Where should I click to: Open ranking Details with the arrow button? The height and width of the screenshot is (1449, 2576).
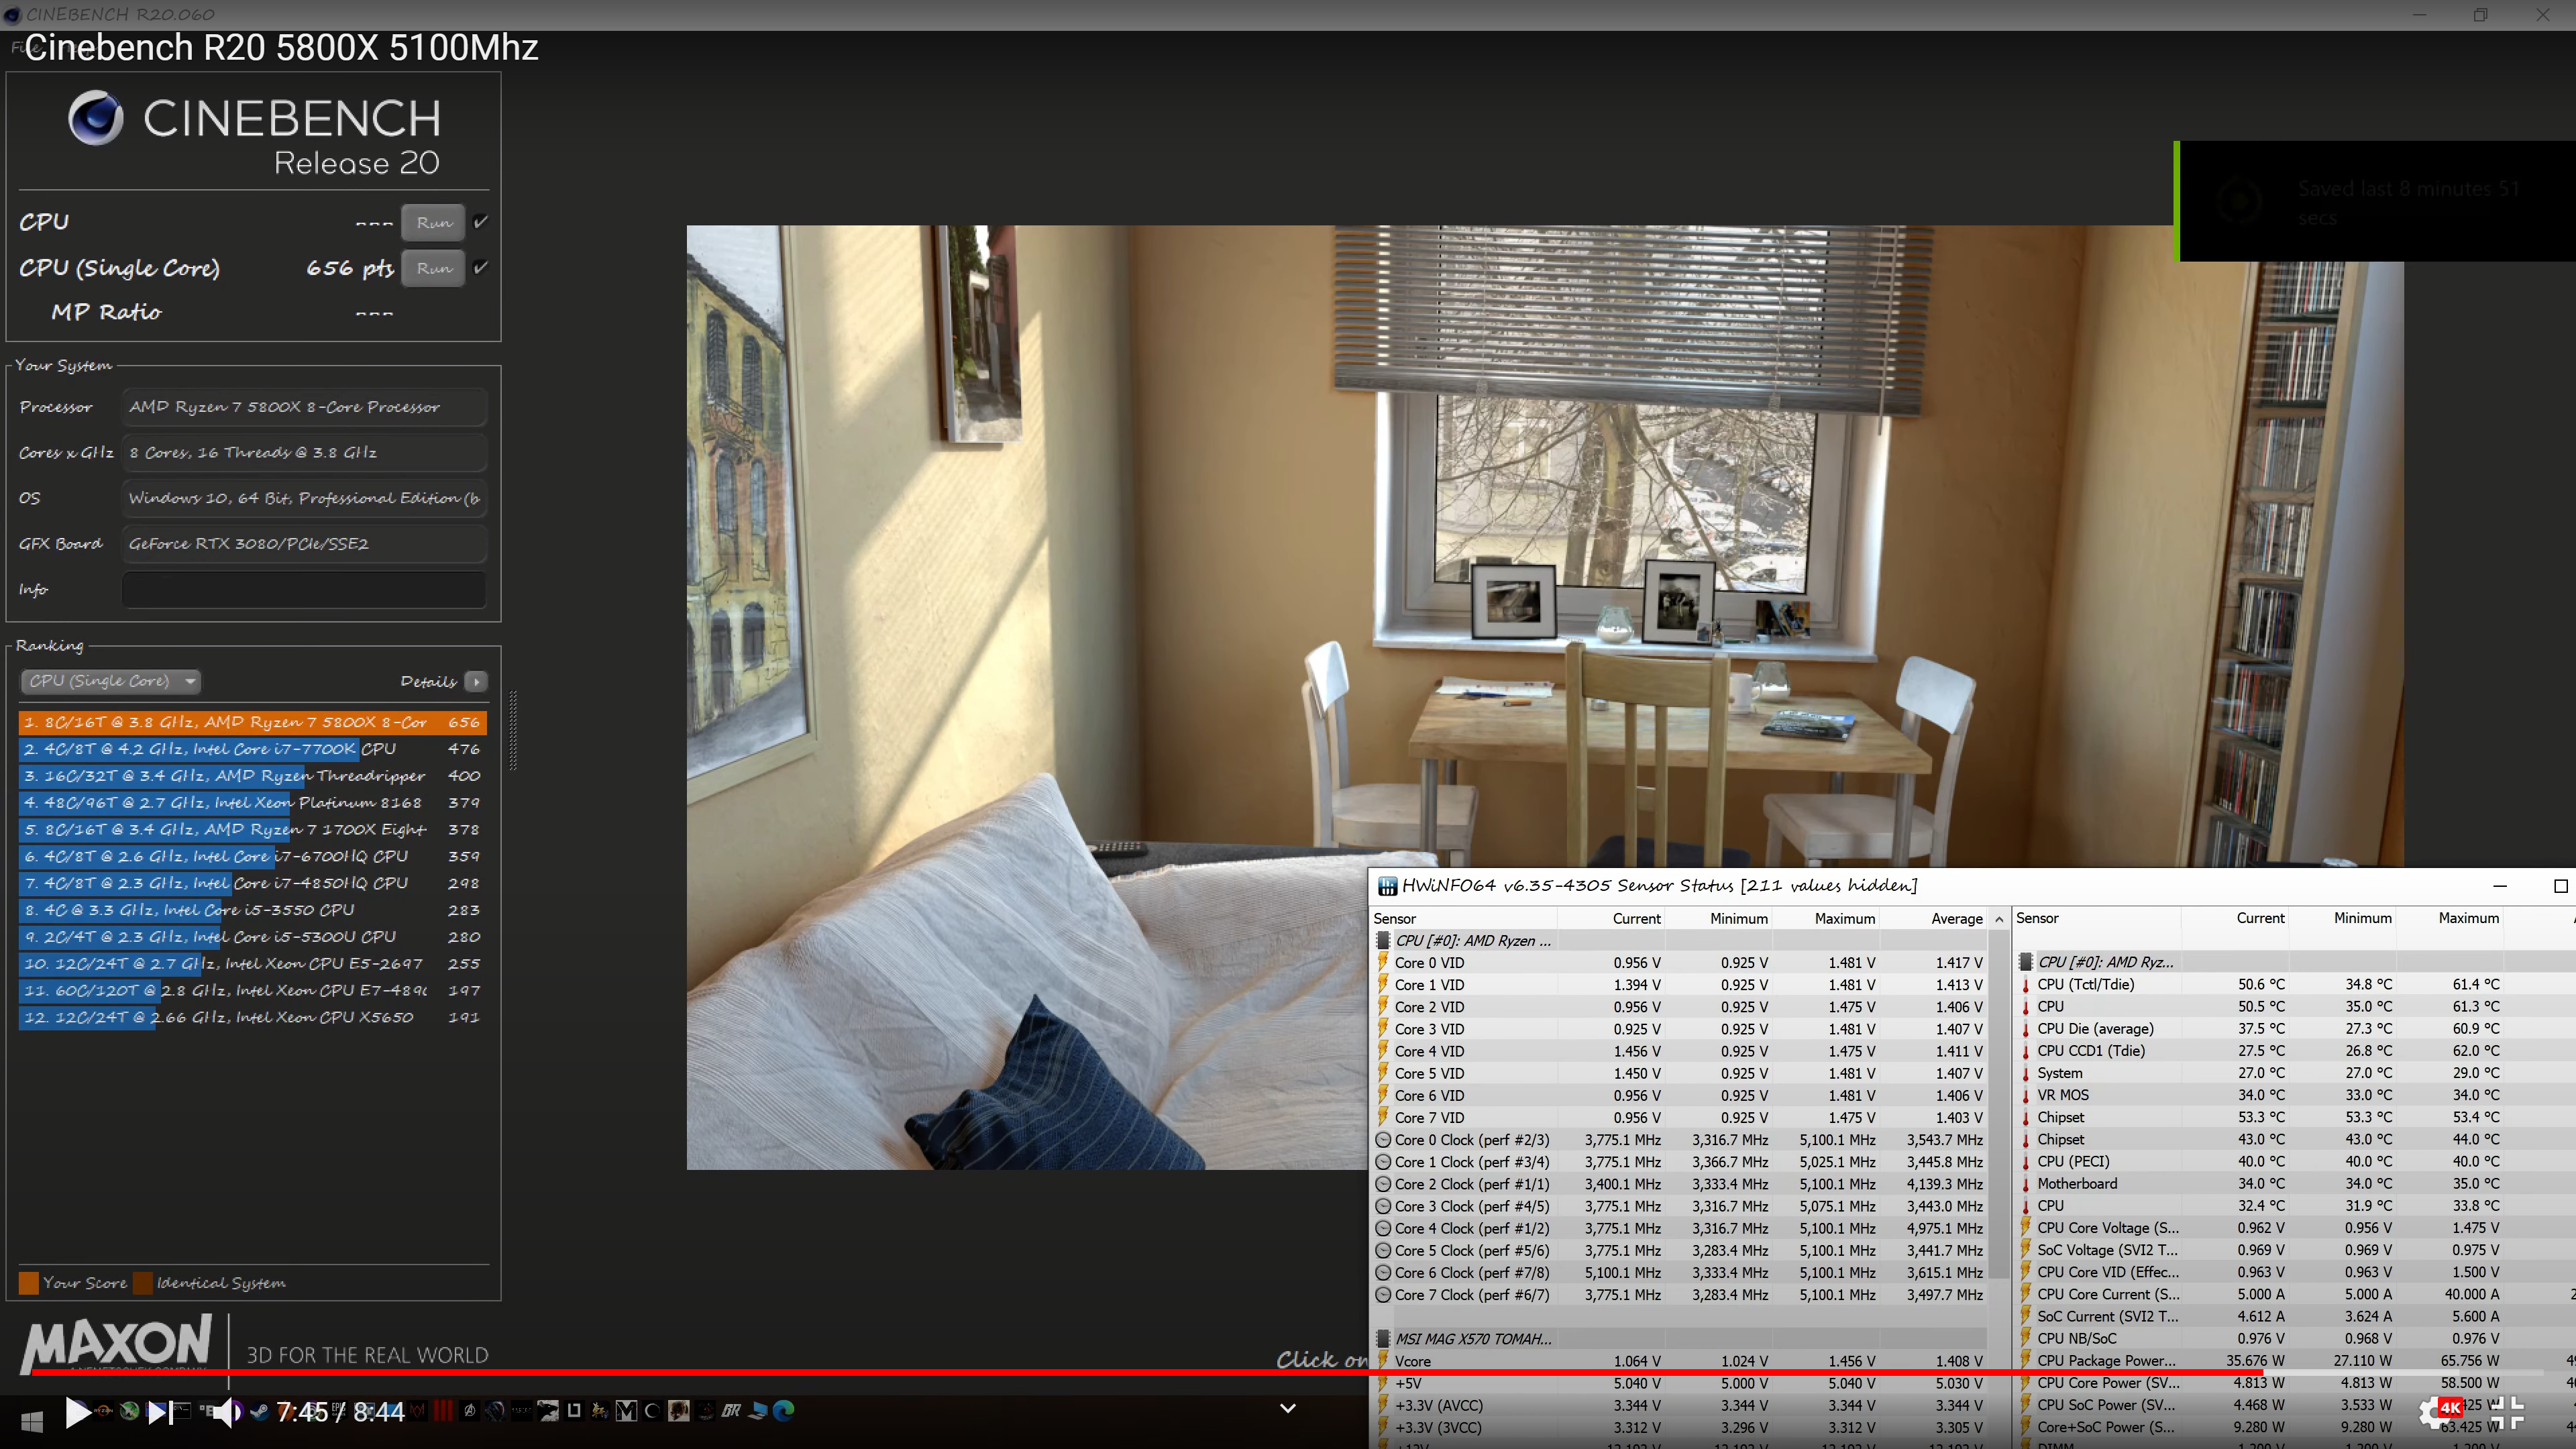point(476,682)
